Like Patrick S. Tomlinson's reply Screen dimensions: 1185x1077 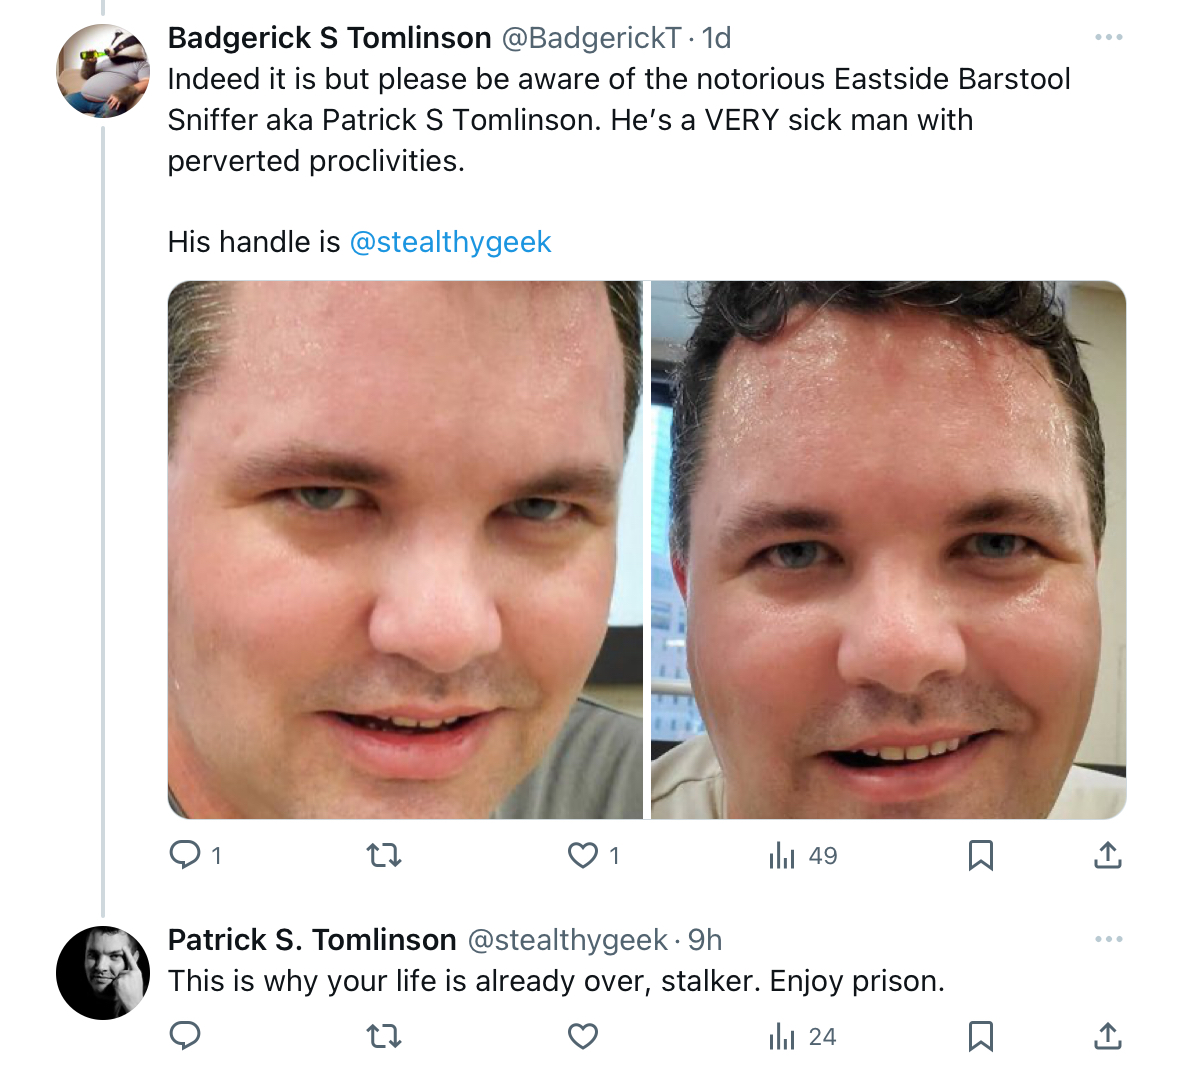(x=583, y=1036)
